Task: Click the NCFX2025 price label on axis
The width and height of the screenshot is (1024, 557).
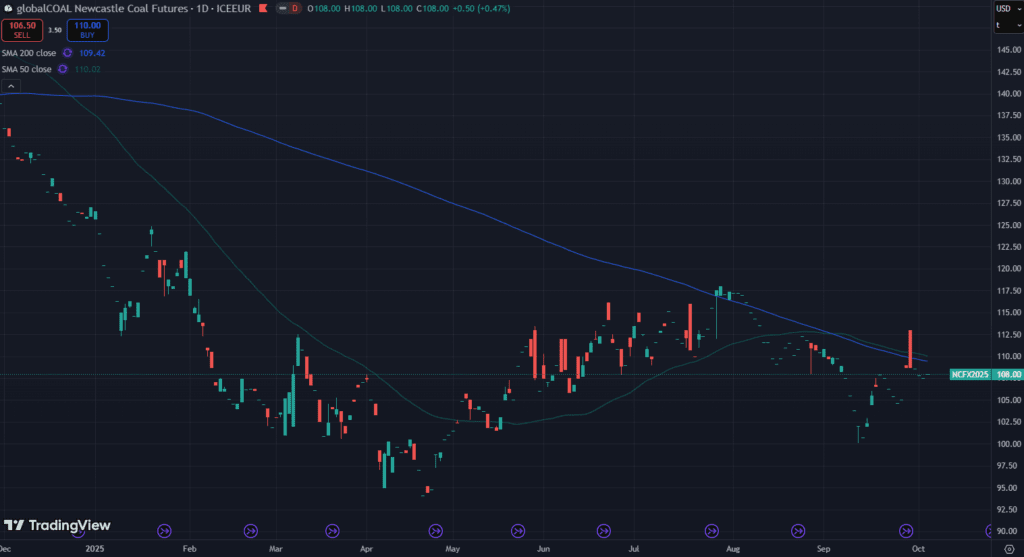Action: pos(968,375)
